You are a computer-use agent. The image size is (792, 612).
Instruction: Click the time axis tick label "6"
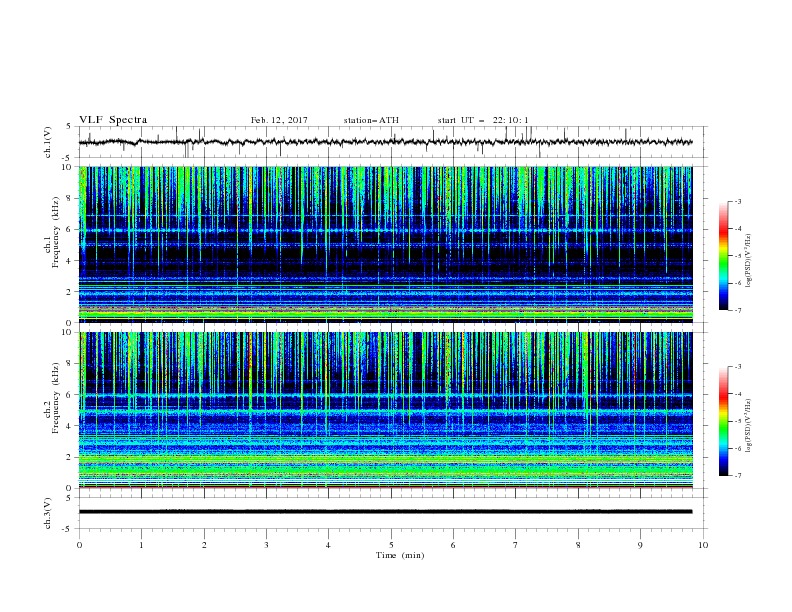453,545
